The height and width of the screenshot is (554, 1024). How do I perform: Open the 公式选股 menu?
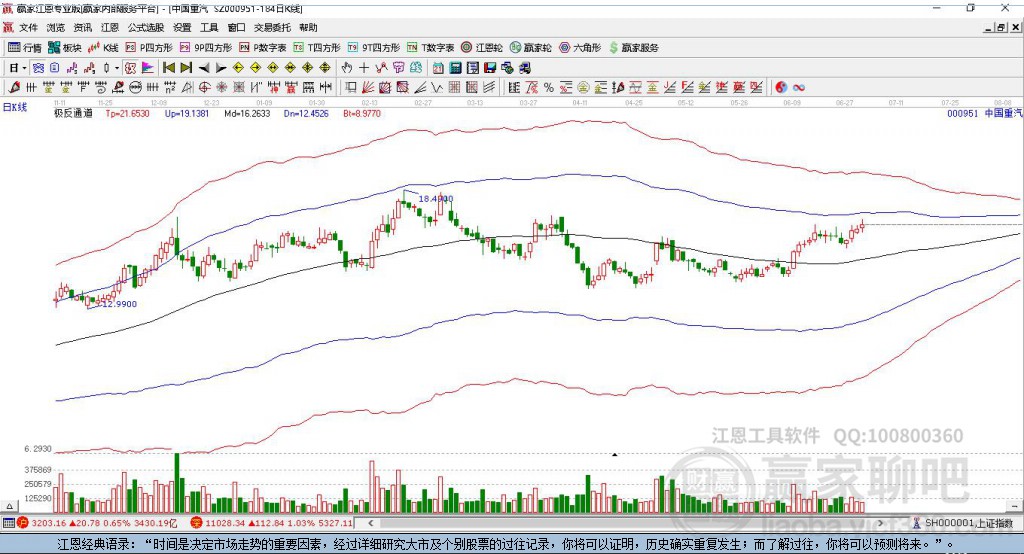[146, 27]
